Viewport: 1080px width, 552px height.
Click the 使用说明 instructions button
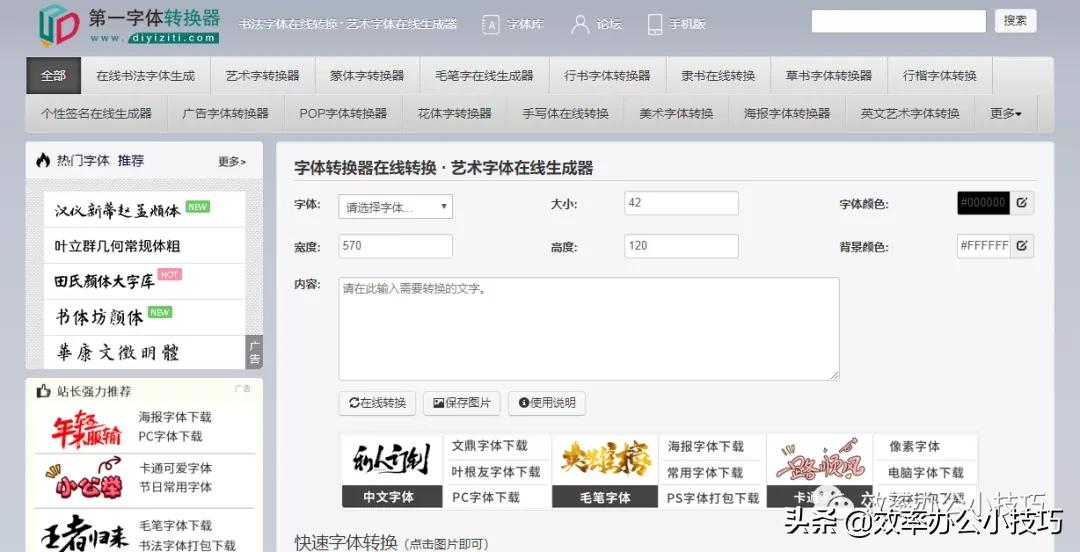click(547, 403)
